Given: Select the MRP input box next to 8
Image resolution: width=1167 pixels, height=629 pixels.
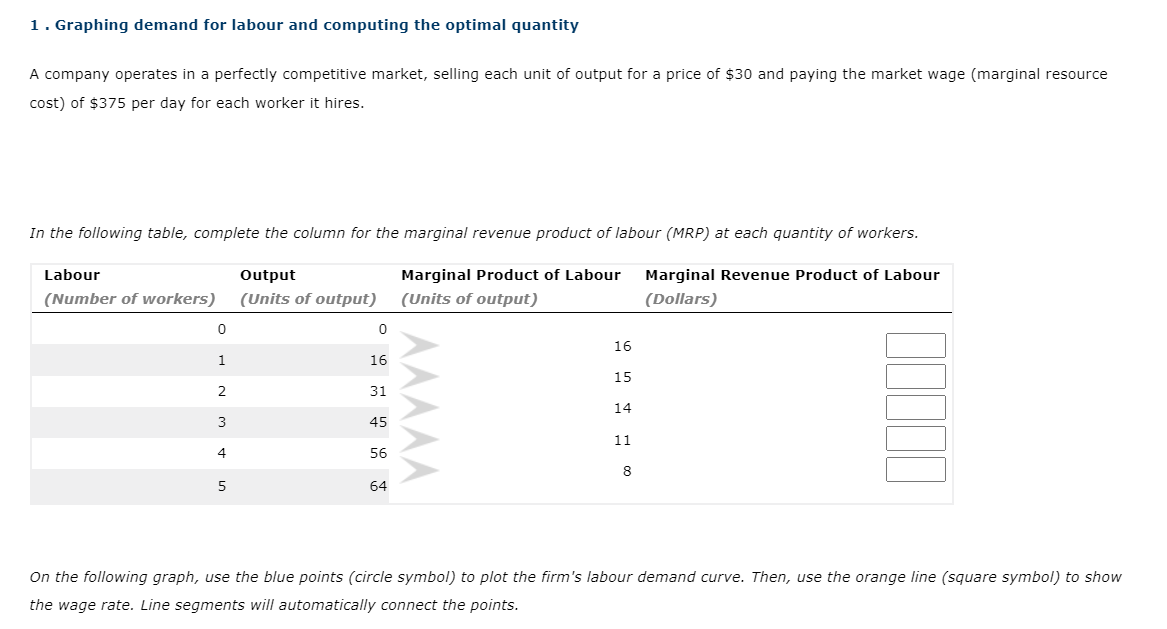Looking at the screenshot, I should coord(914,469).
